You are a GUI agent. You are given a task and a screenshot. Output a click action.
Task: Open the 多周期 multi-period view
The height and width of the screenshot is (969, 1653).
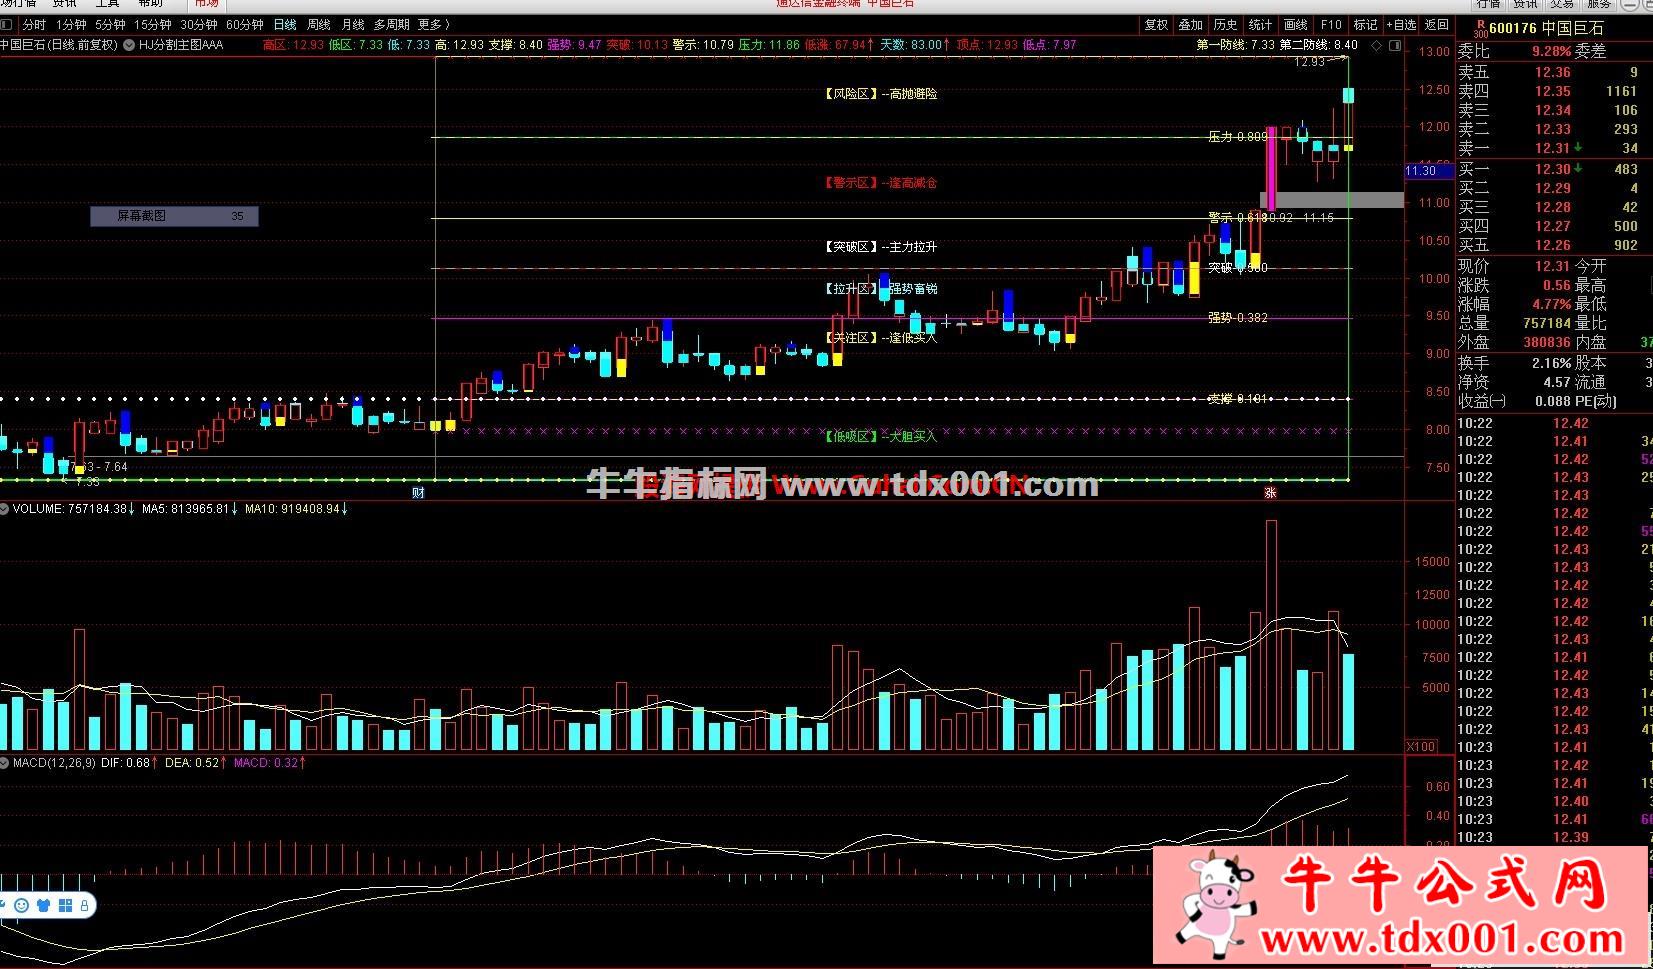coord(391,25)
